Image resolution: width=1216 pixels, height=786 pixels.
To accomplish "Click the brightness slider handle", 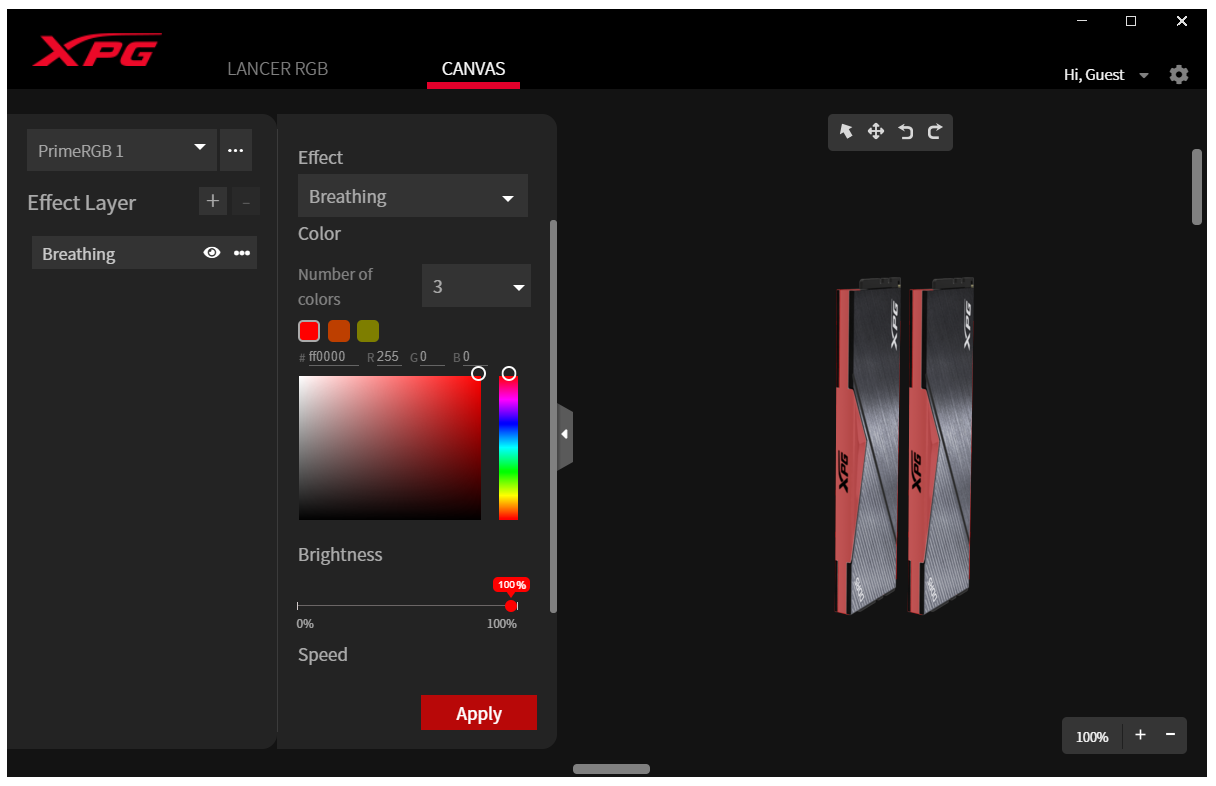I will 511,606.
